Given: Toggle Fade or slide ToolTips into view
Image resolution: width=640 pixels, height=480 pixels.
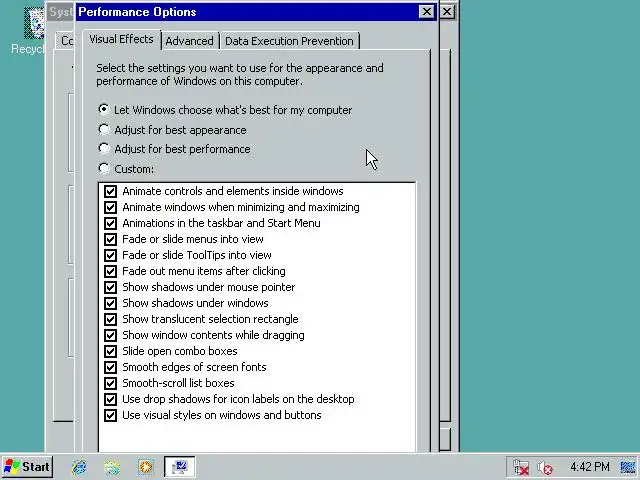Looking at the screenshot, I should tap(110, 255).
